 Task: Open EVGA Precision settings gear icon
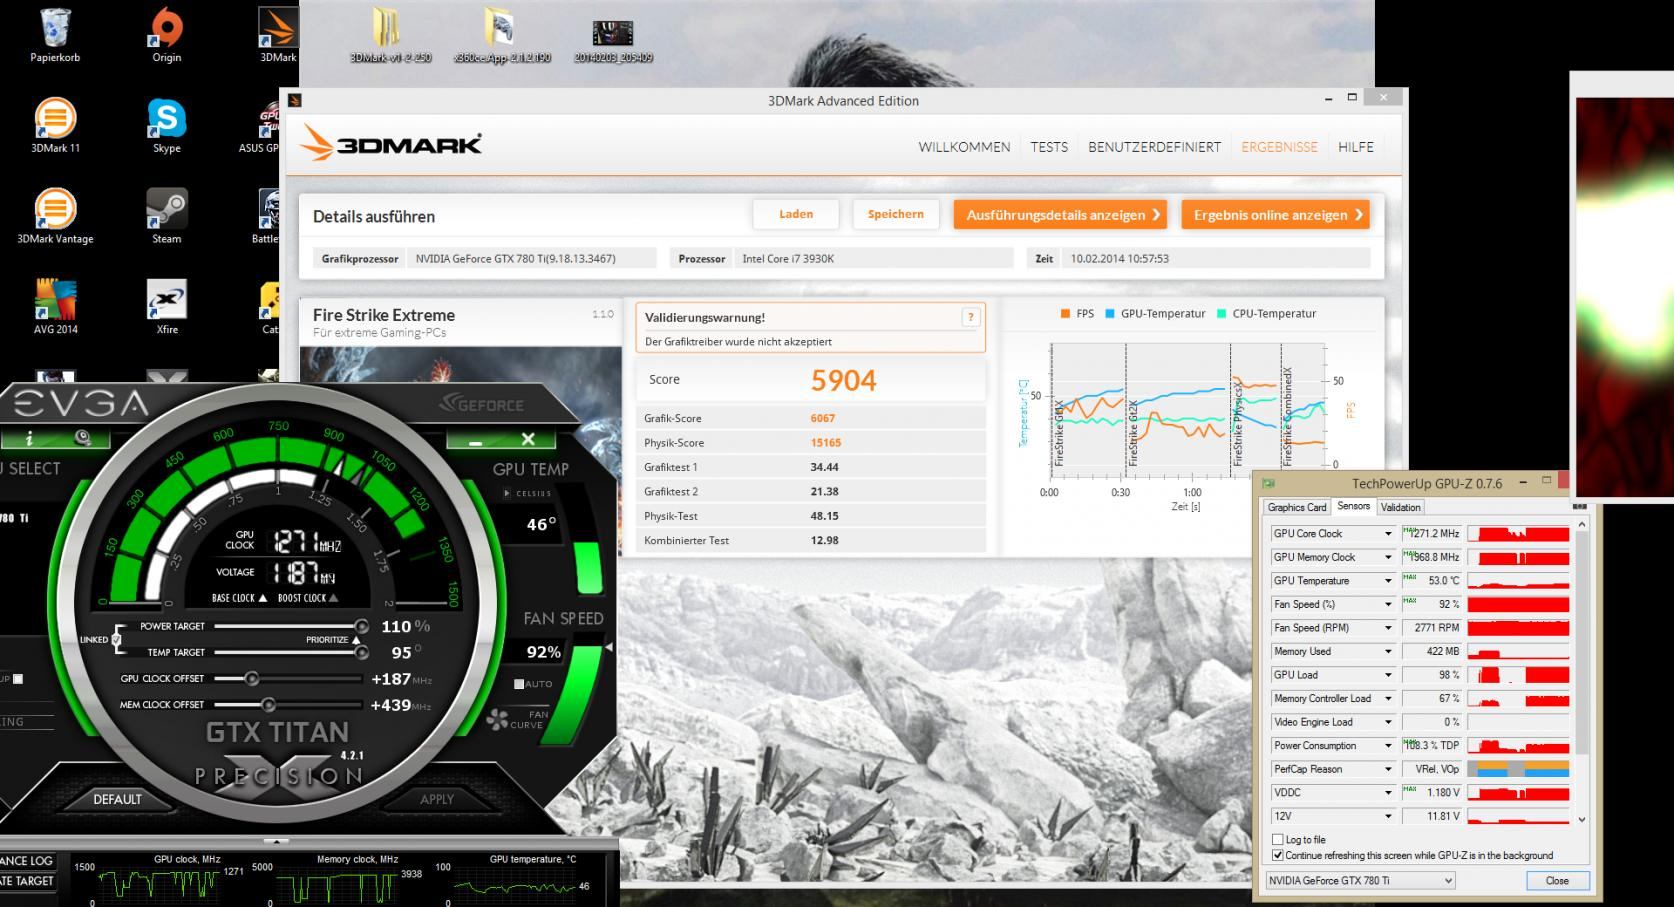click(x=83, y=438)
